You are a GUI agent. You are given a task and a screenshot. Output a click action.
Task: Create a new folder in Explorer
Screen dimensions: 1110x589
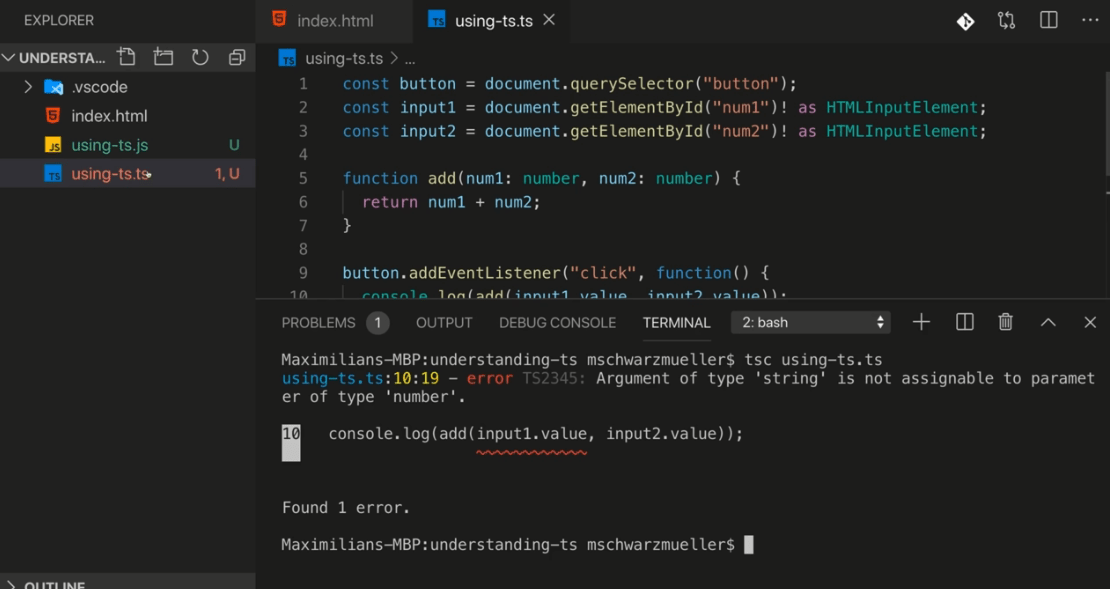pos(164,57)
